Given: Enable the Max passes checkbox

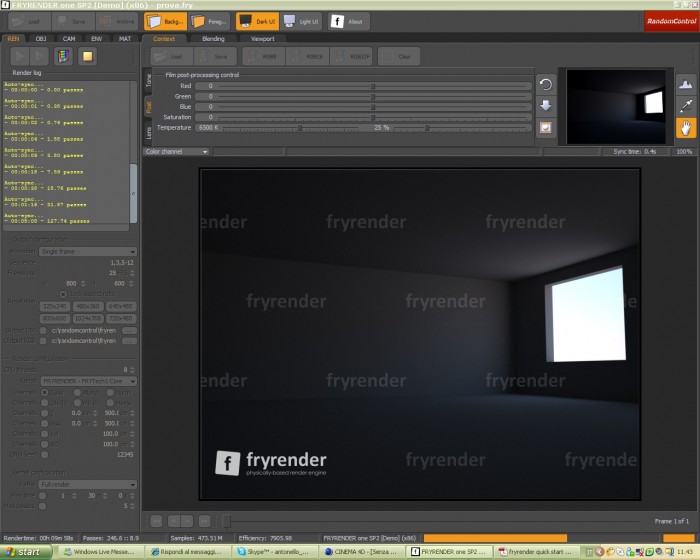Looking at the screenshot, I should (42, 506).
